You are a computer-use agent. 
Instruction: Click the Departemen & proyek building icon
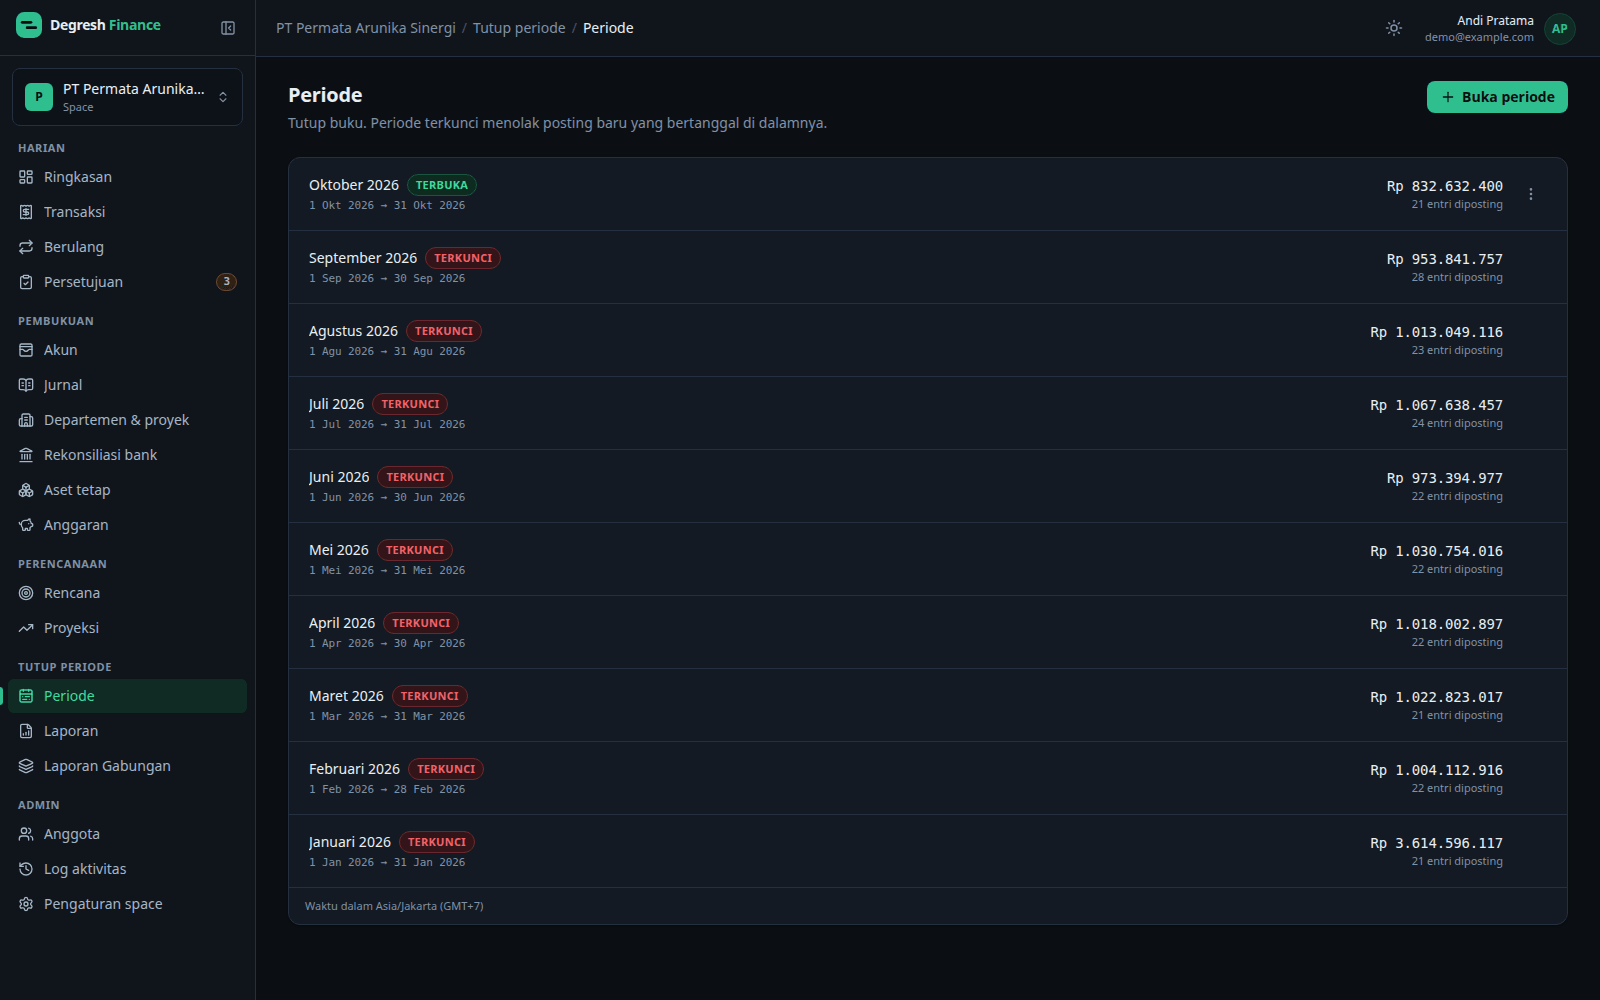pos(26,420)
